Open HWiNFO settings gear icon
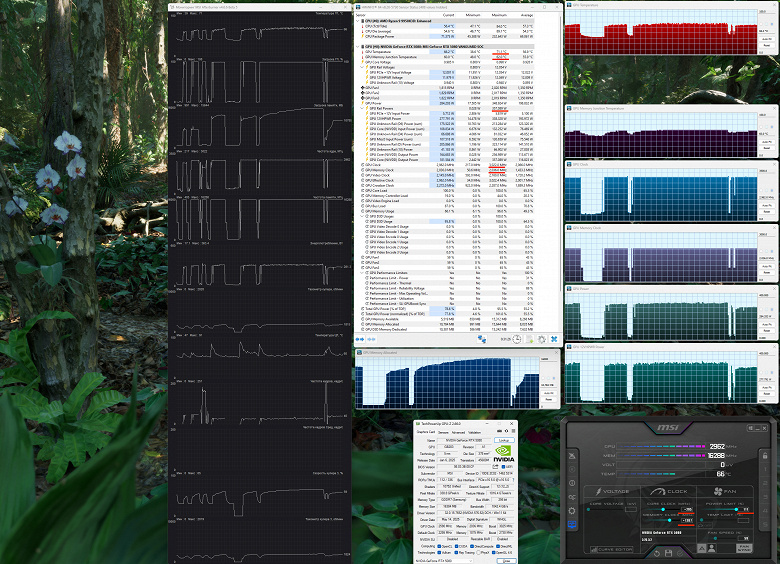This screenshot has width=780, height=564. (542, 339)
